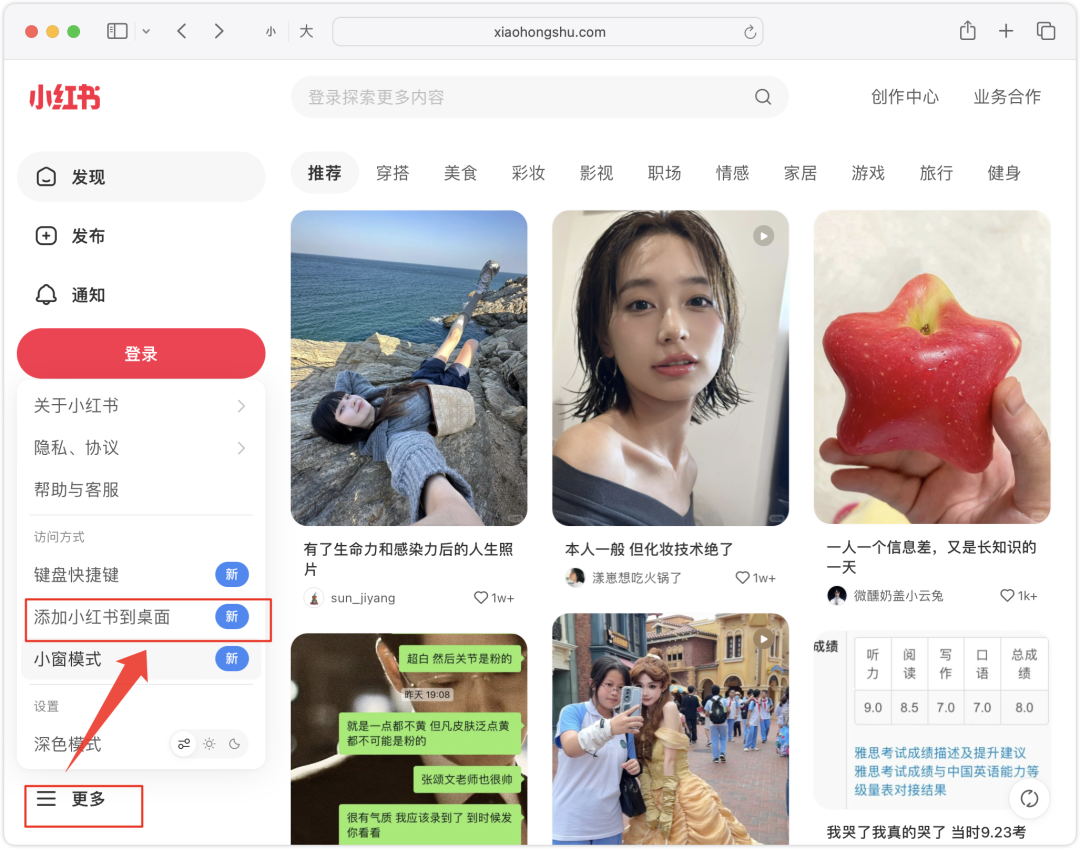Play the video on the 本人一般 化妆 post
Screen dimensions: 1080x849
[763, 235]
